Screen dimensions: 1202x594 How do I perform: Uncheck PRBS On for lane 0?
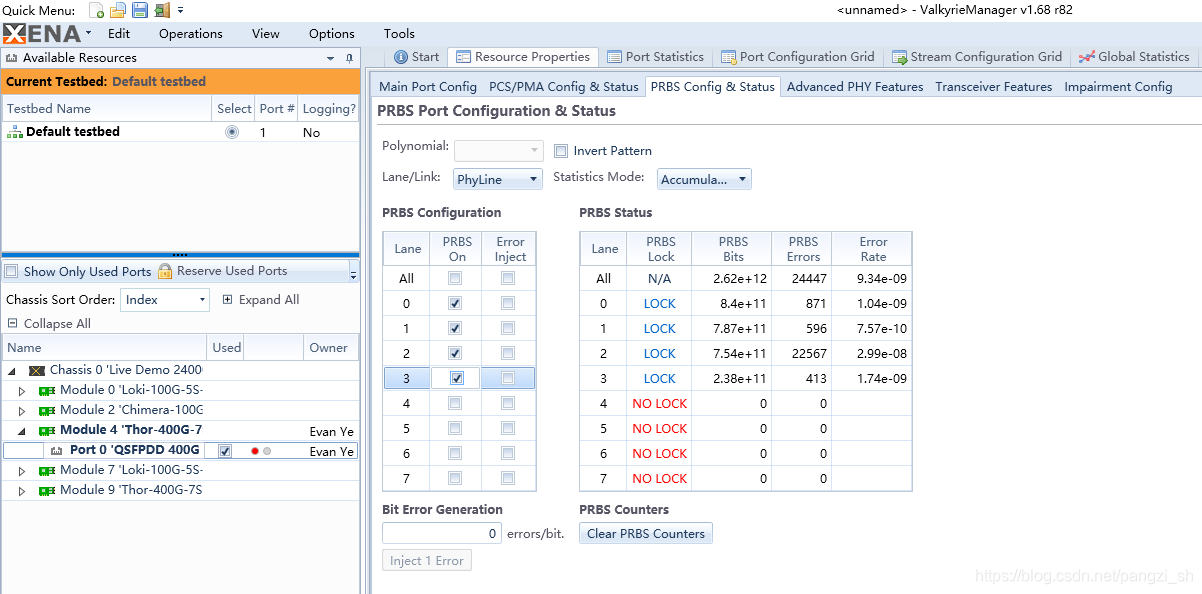[456, 303]
